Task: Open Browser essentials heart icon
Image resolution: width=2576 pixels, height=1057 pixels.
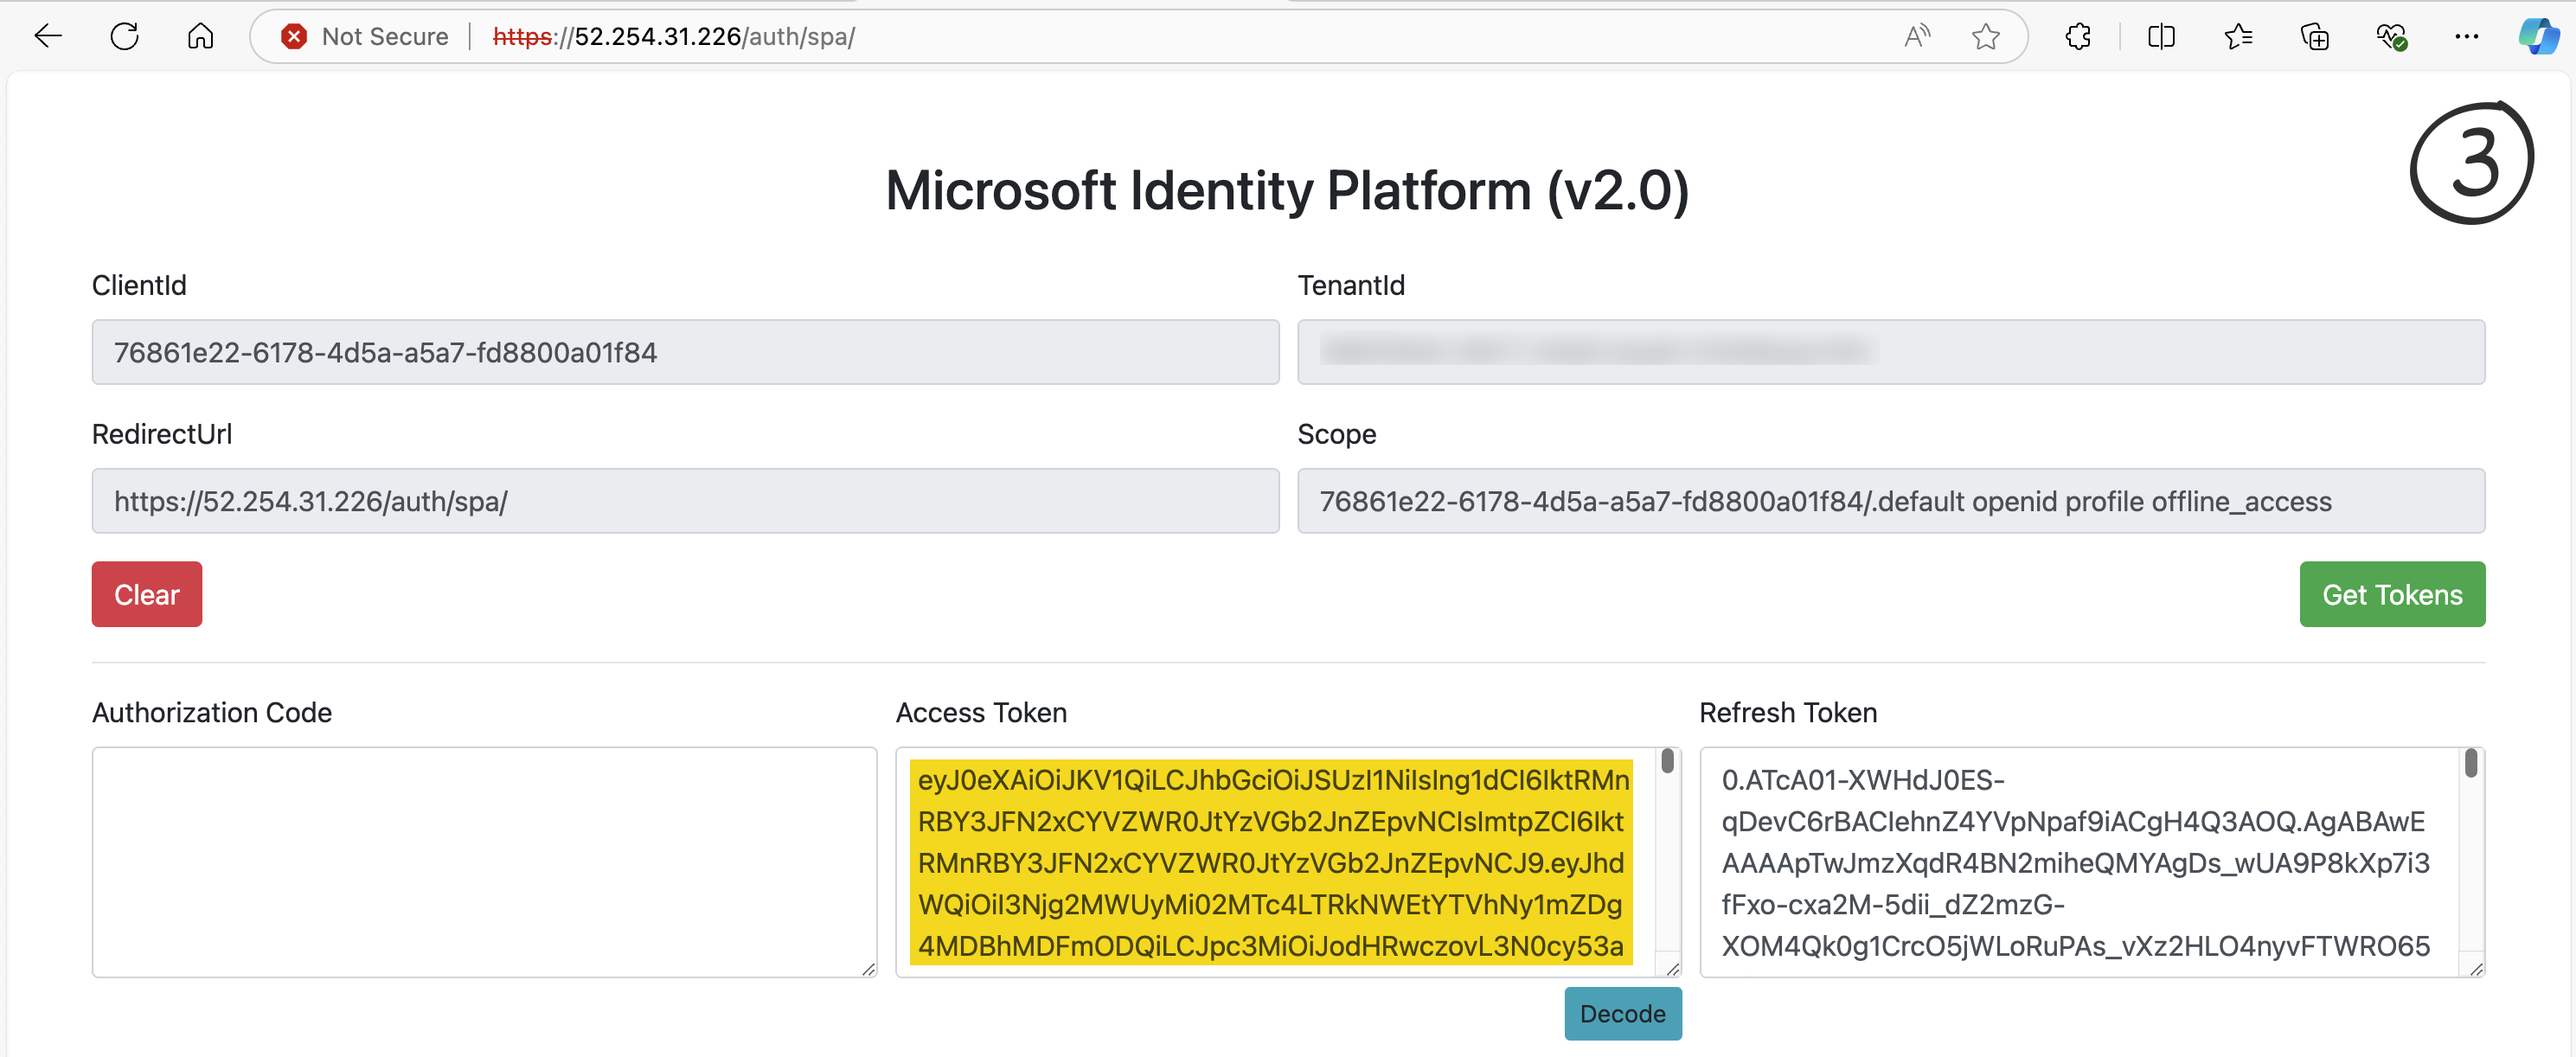Action: tap(2391, 37)
